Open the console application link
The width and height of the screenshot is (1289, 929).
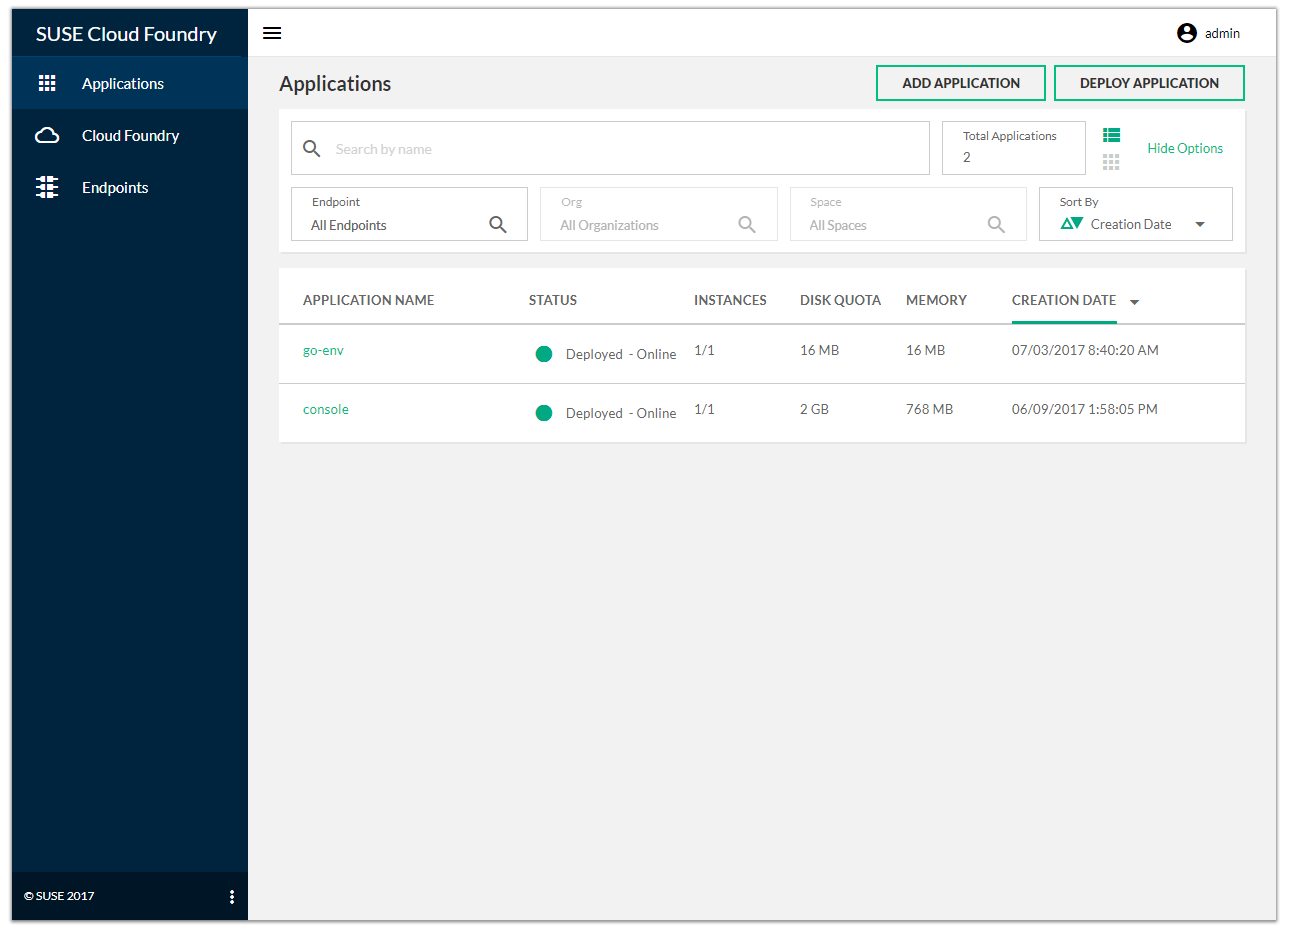(326, 409)
